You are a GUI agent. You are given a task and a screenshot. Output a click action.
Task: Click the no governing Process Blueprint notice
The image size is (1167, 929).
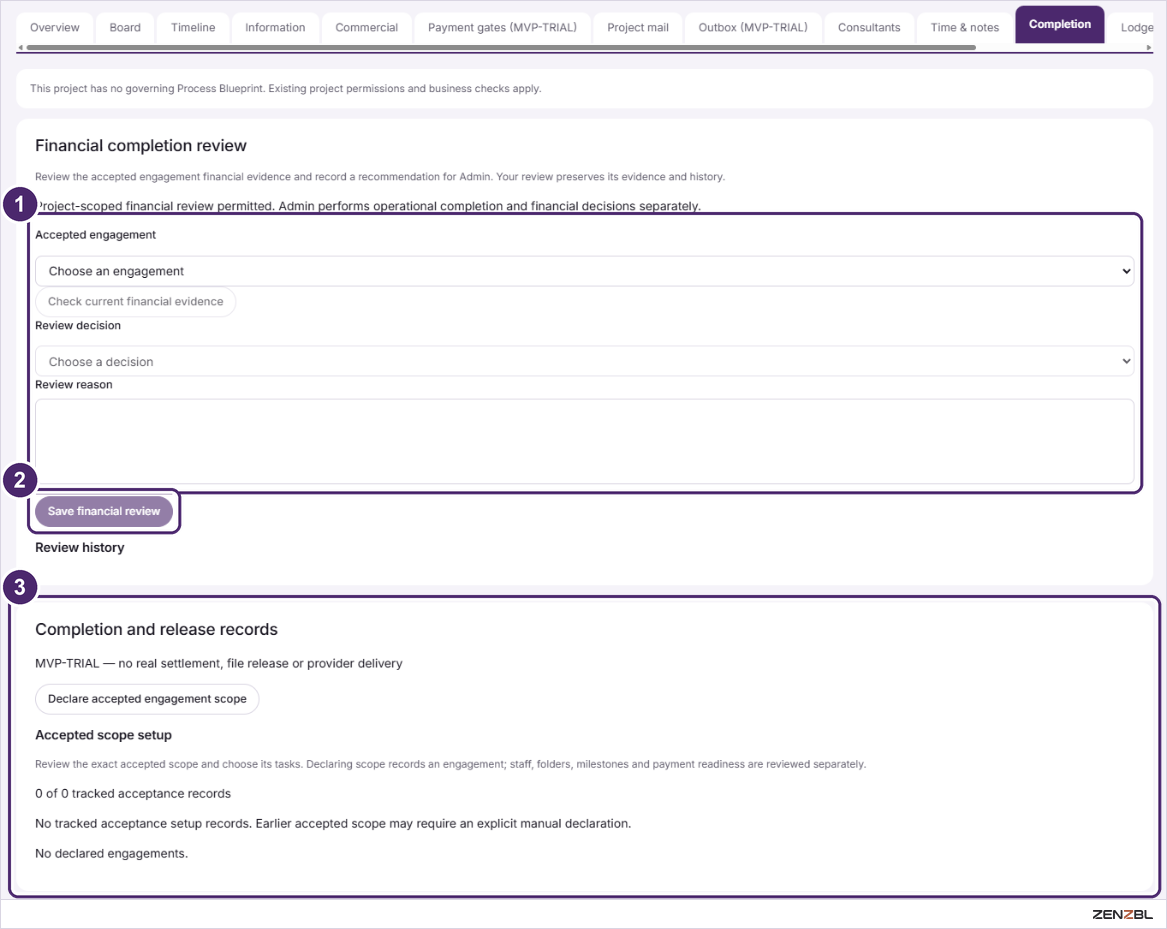pos(286,89)
